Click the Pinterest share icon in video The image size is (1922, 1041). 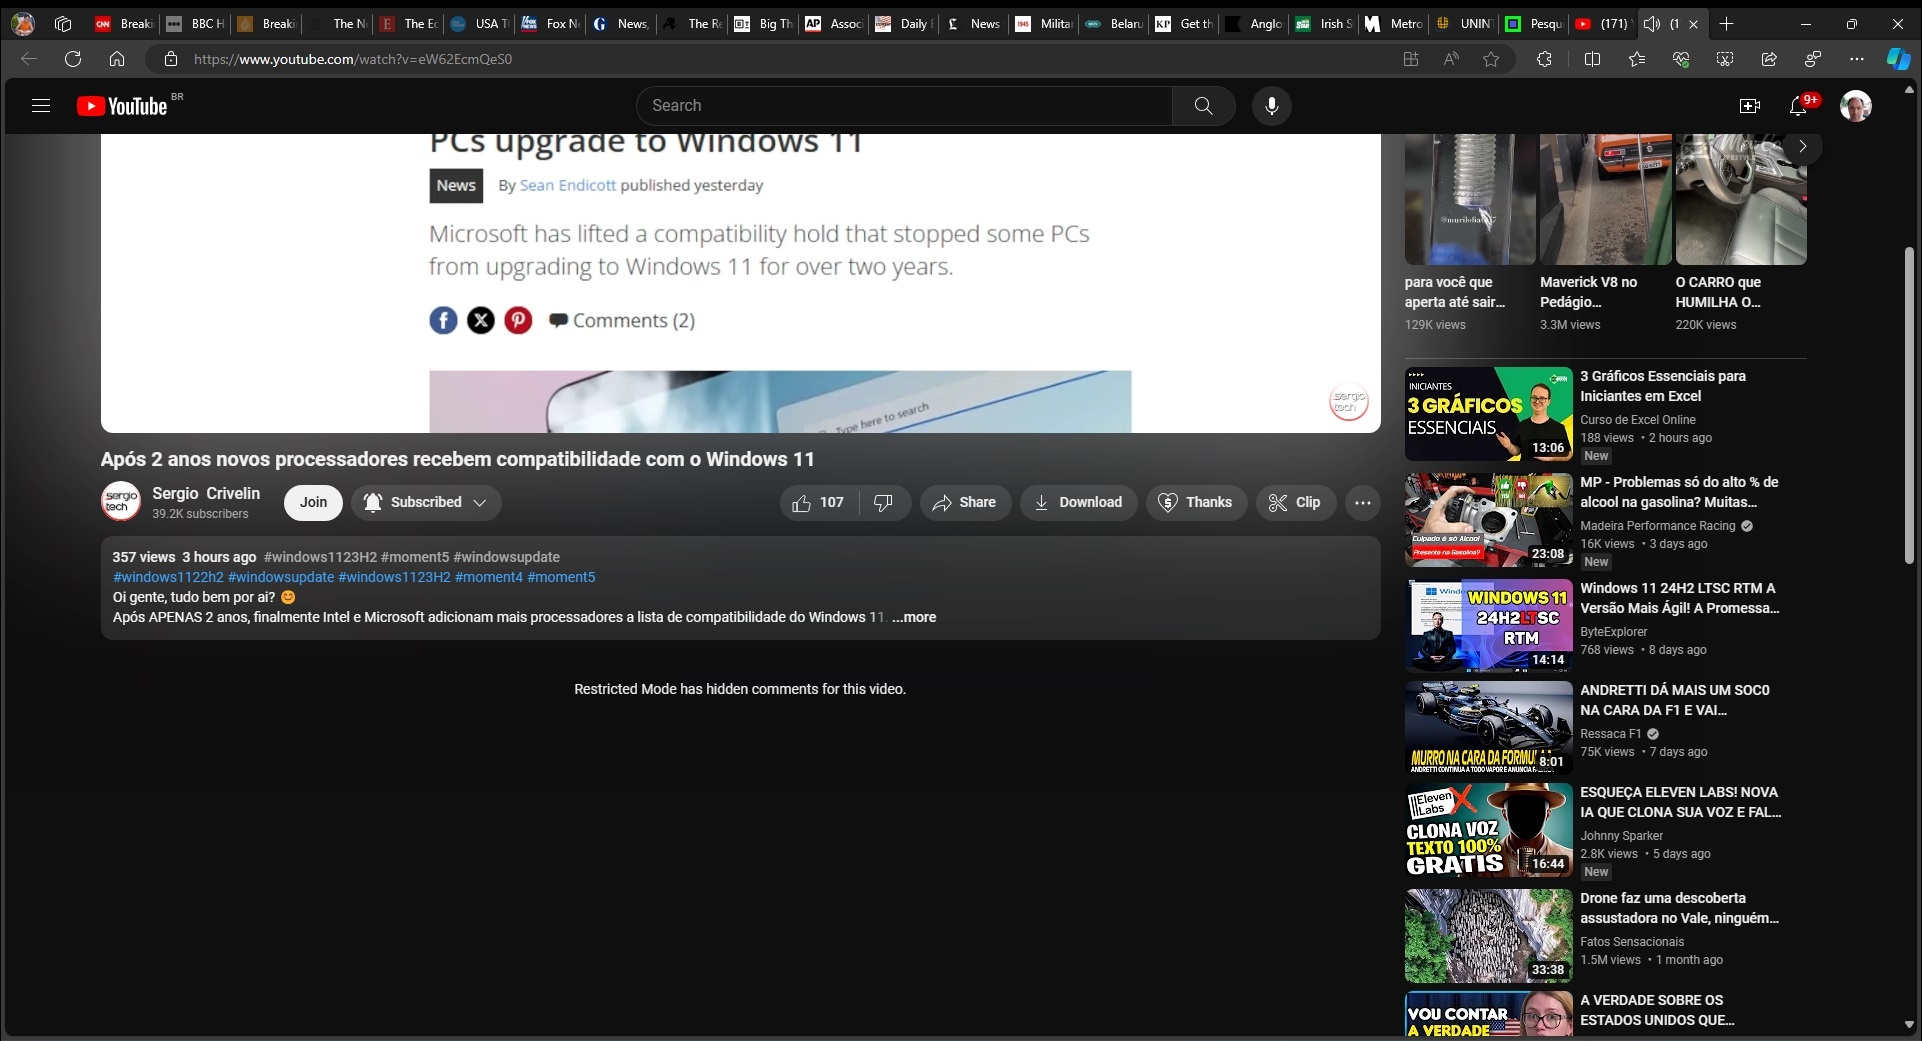coord(518,320)
